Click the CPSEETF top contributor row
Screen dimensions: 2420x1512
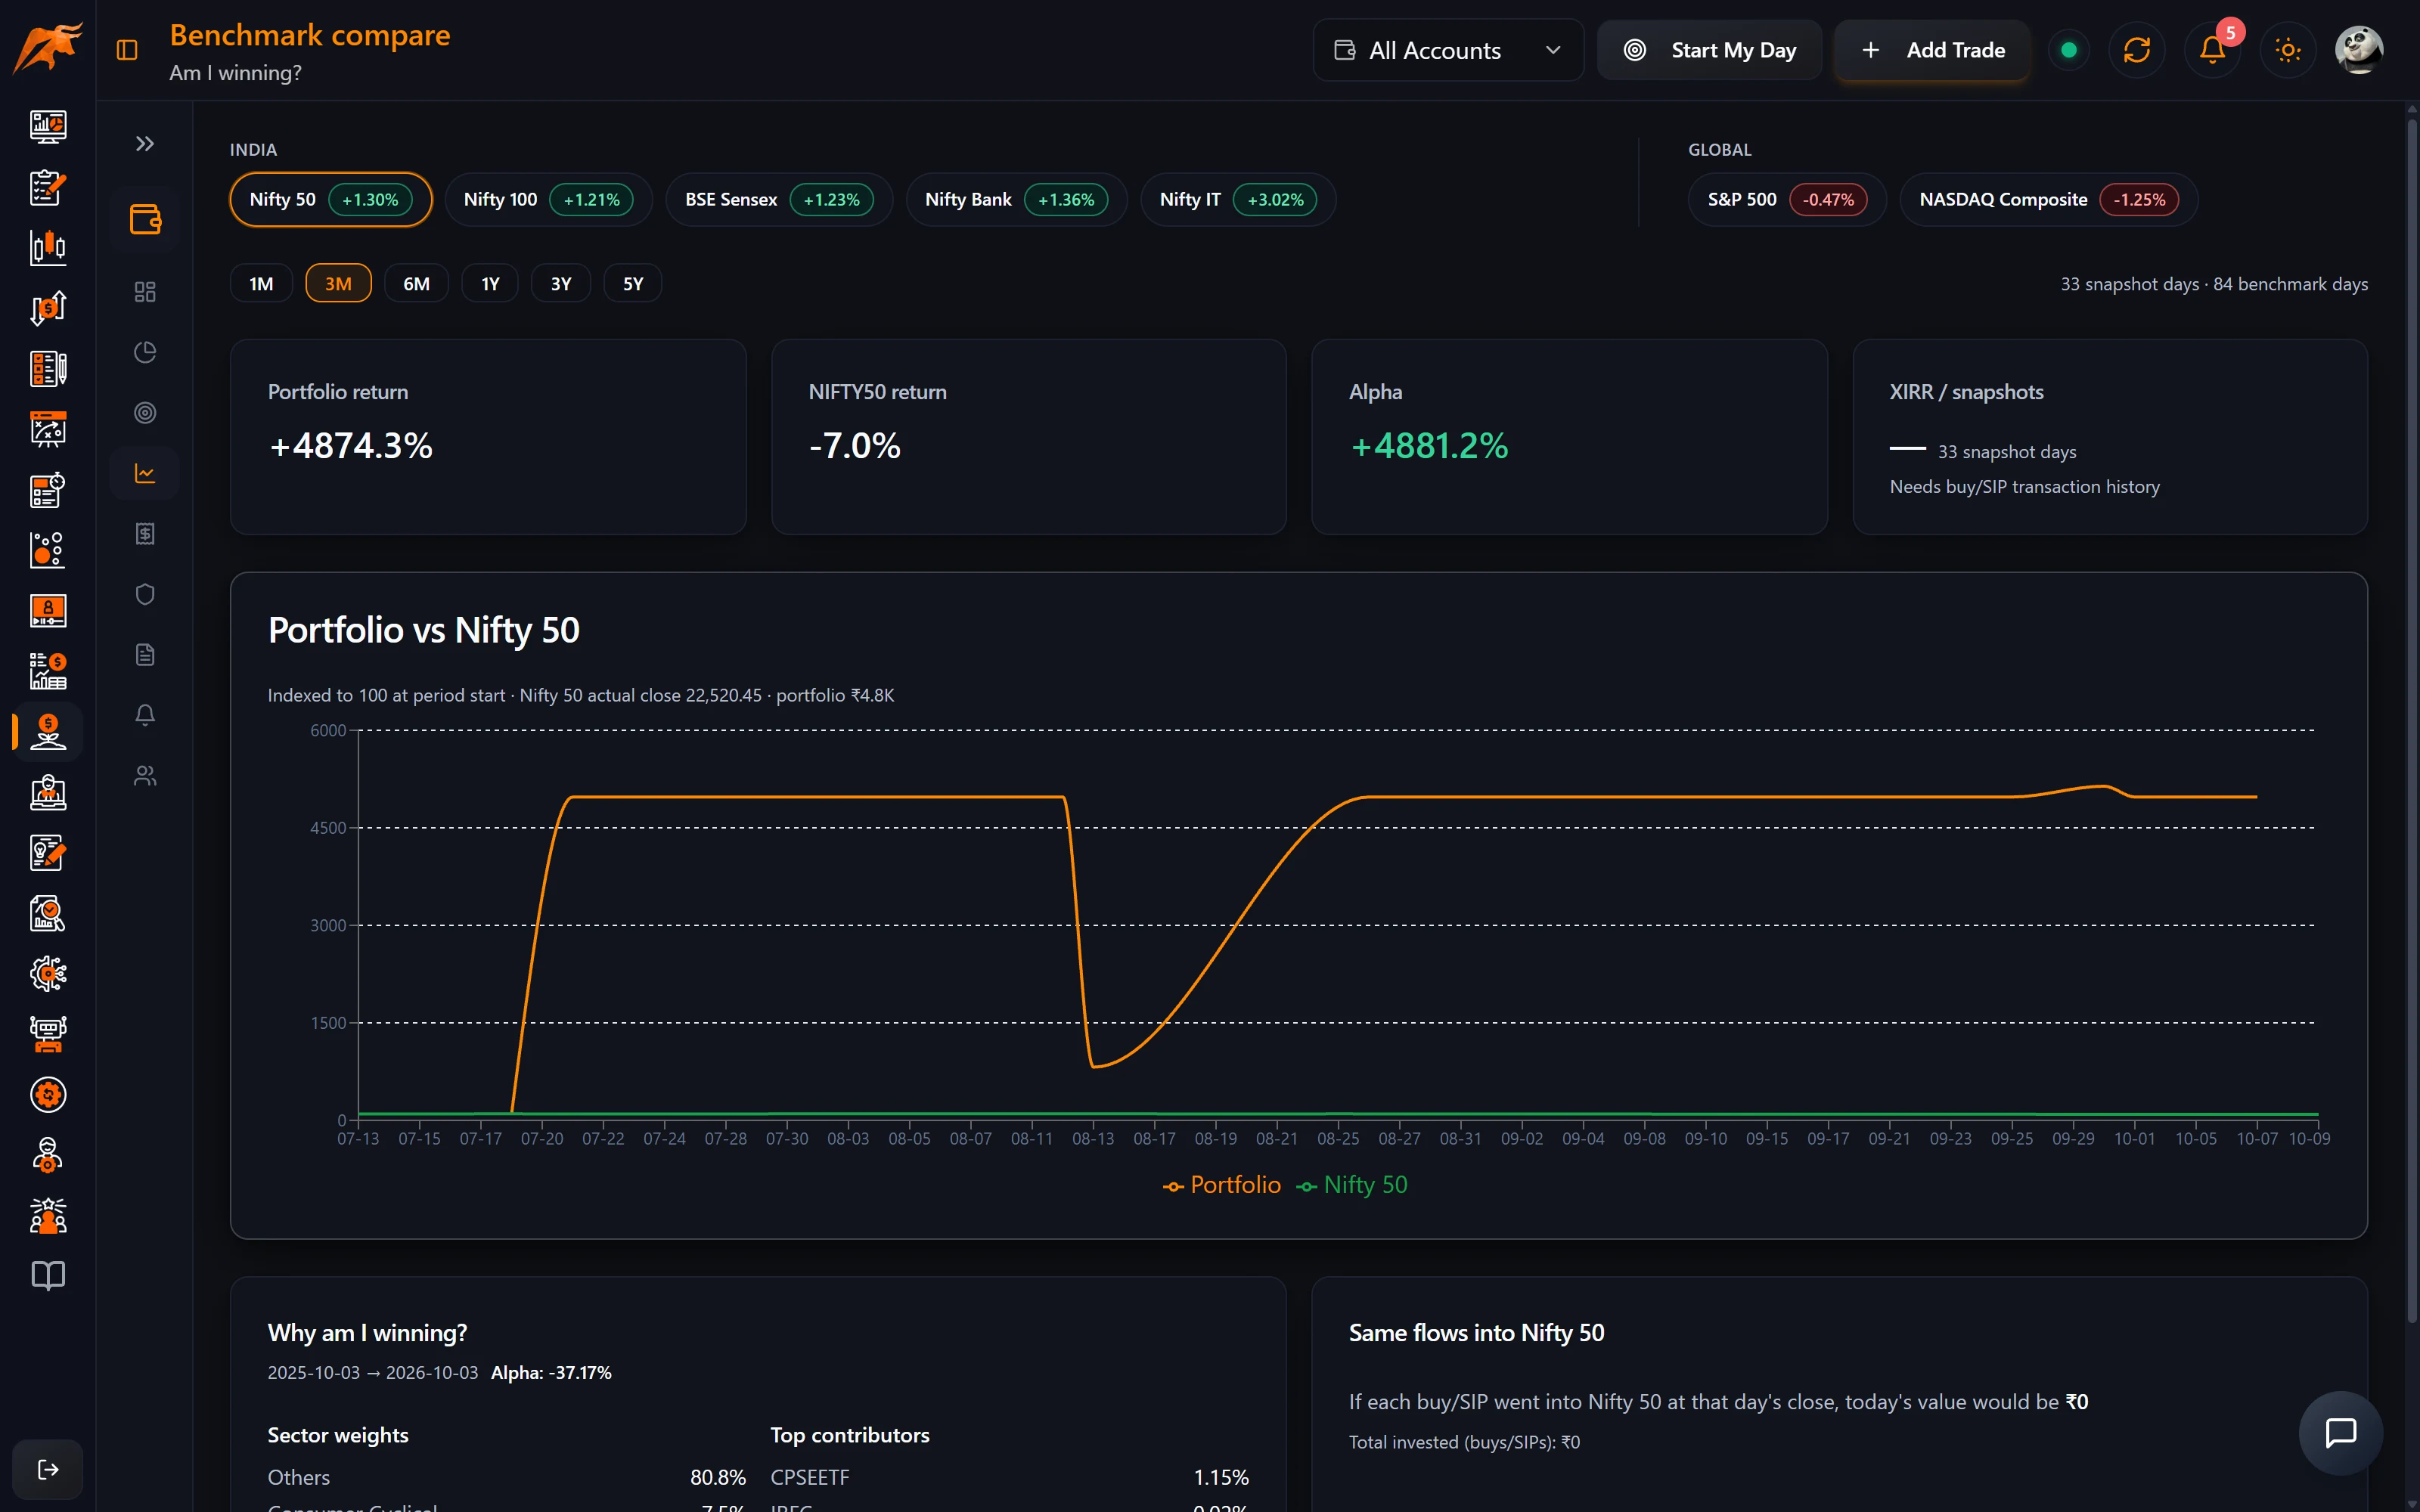pos(1009,1477)
